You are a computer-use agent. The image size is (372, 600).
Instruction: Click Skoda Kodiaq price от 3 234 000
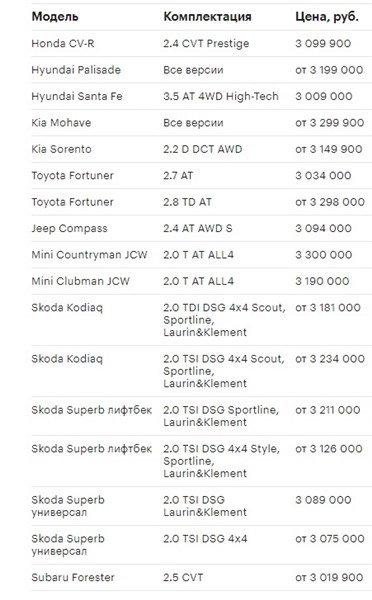coord(330,359)
